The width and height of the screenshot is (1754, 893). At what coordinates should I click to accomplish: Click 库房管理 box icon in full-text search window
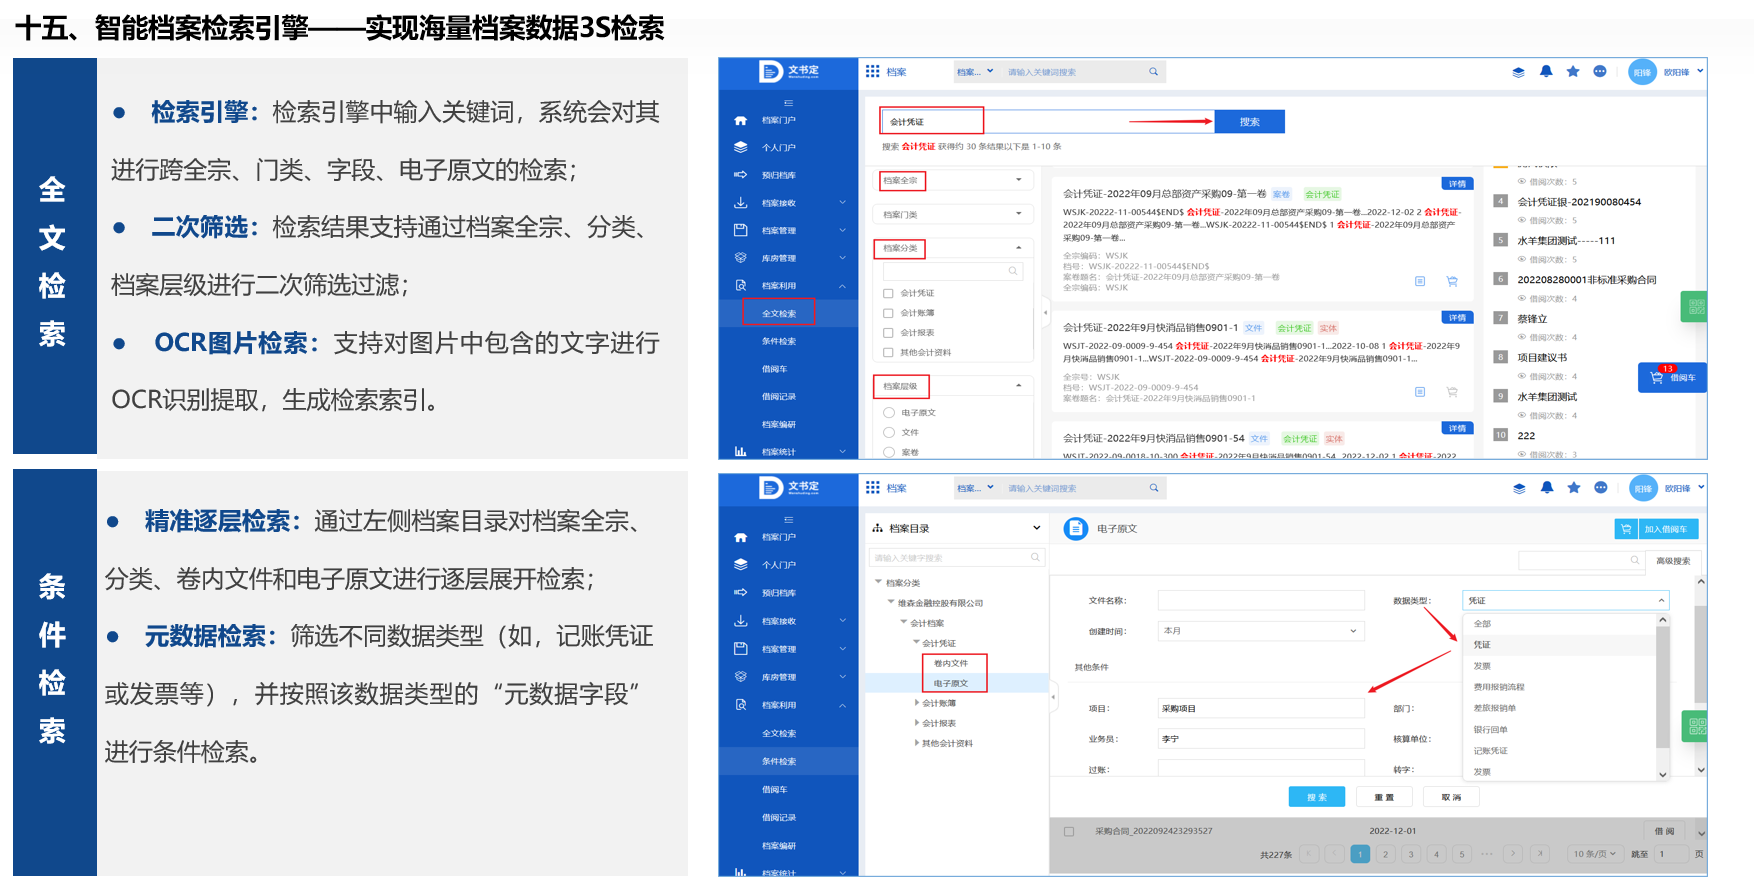click(x=740, y=258)
